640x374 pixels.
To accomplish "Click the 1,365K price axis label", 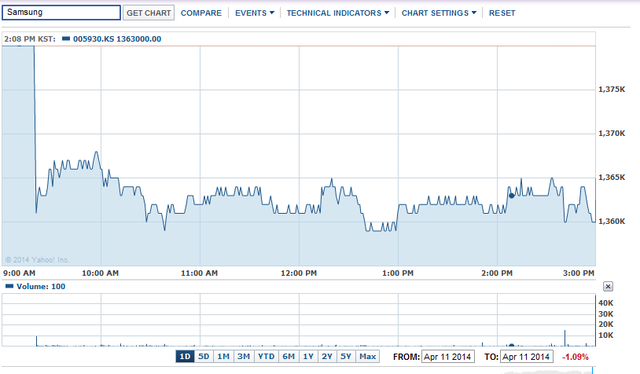I will point(611,177).
